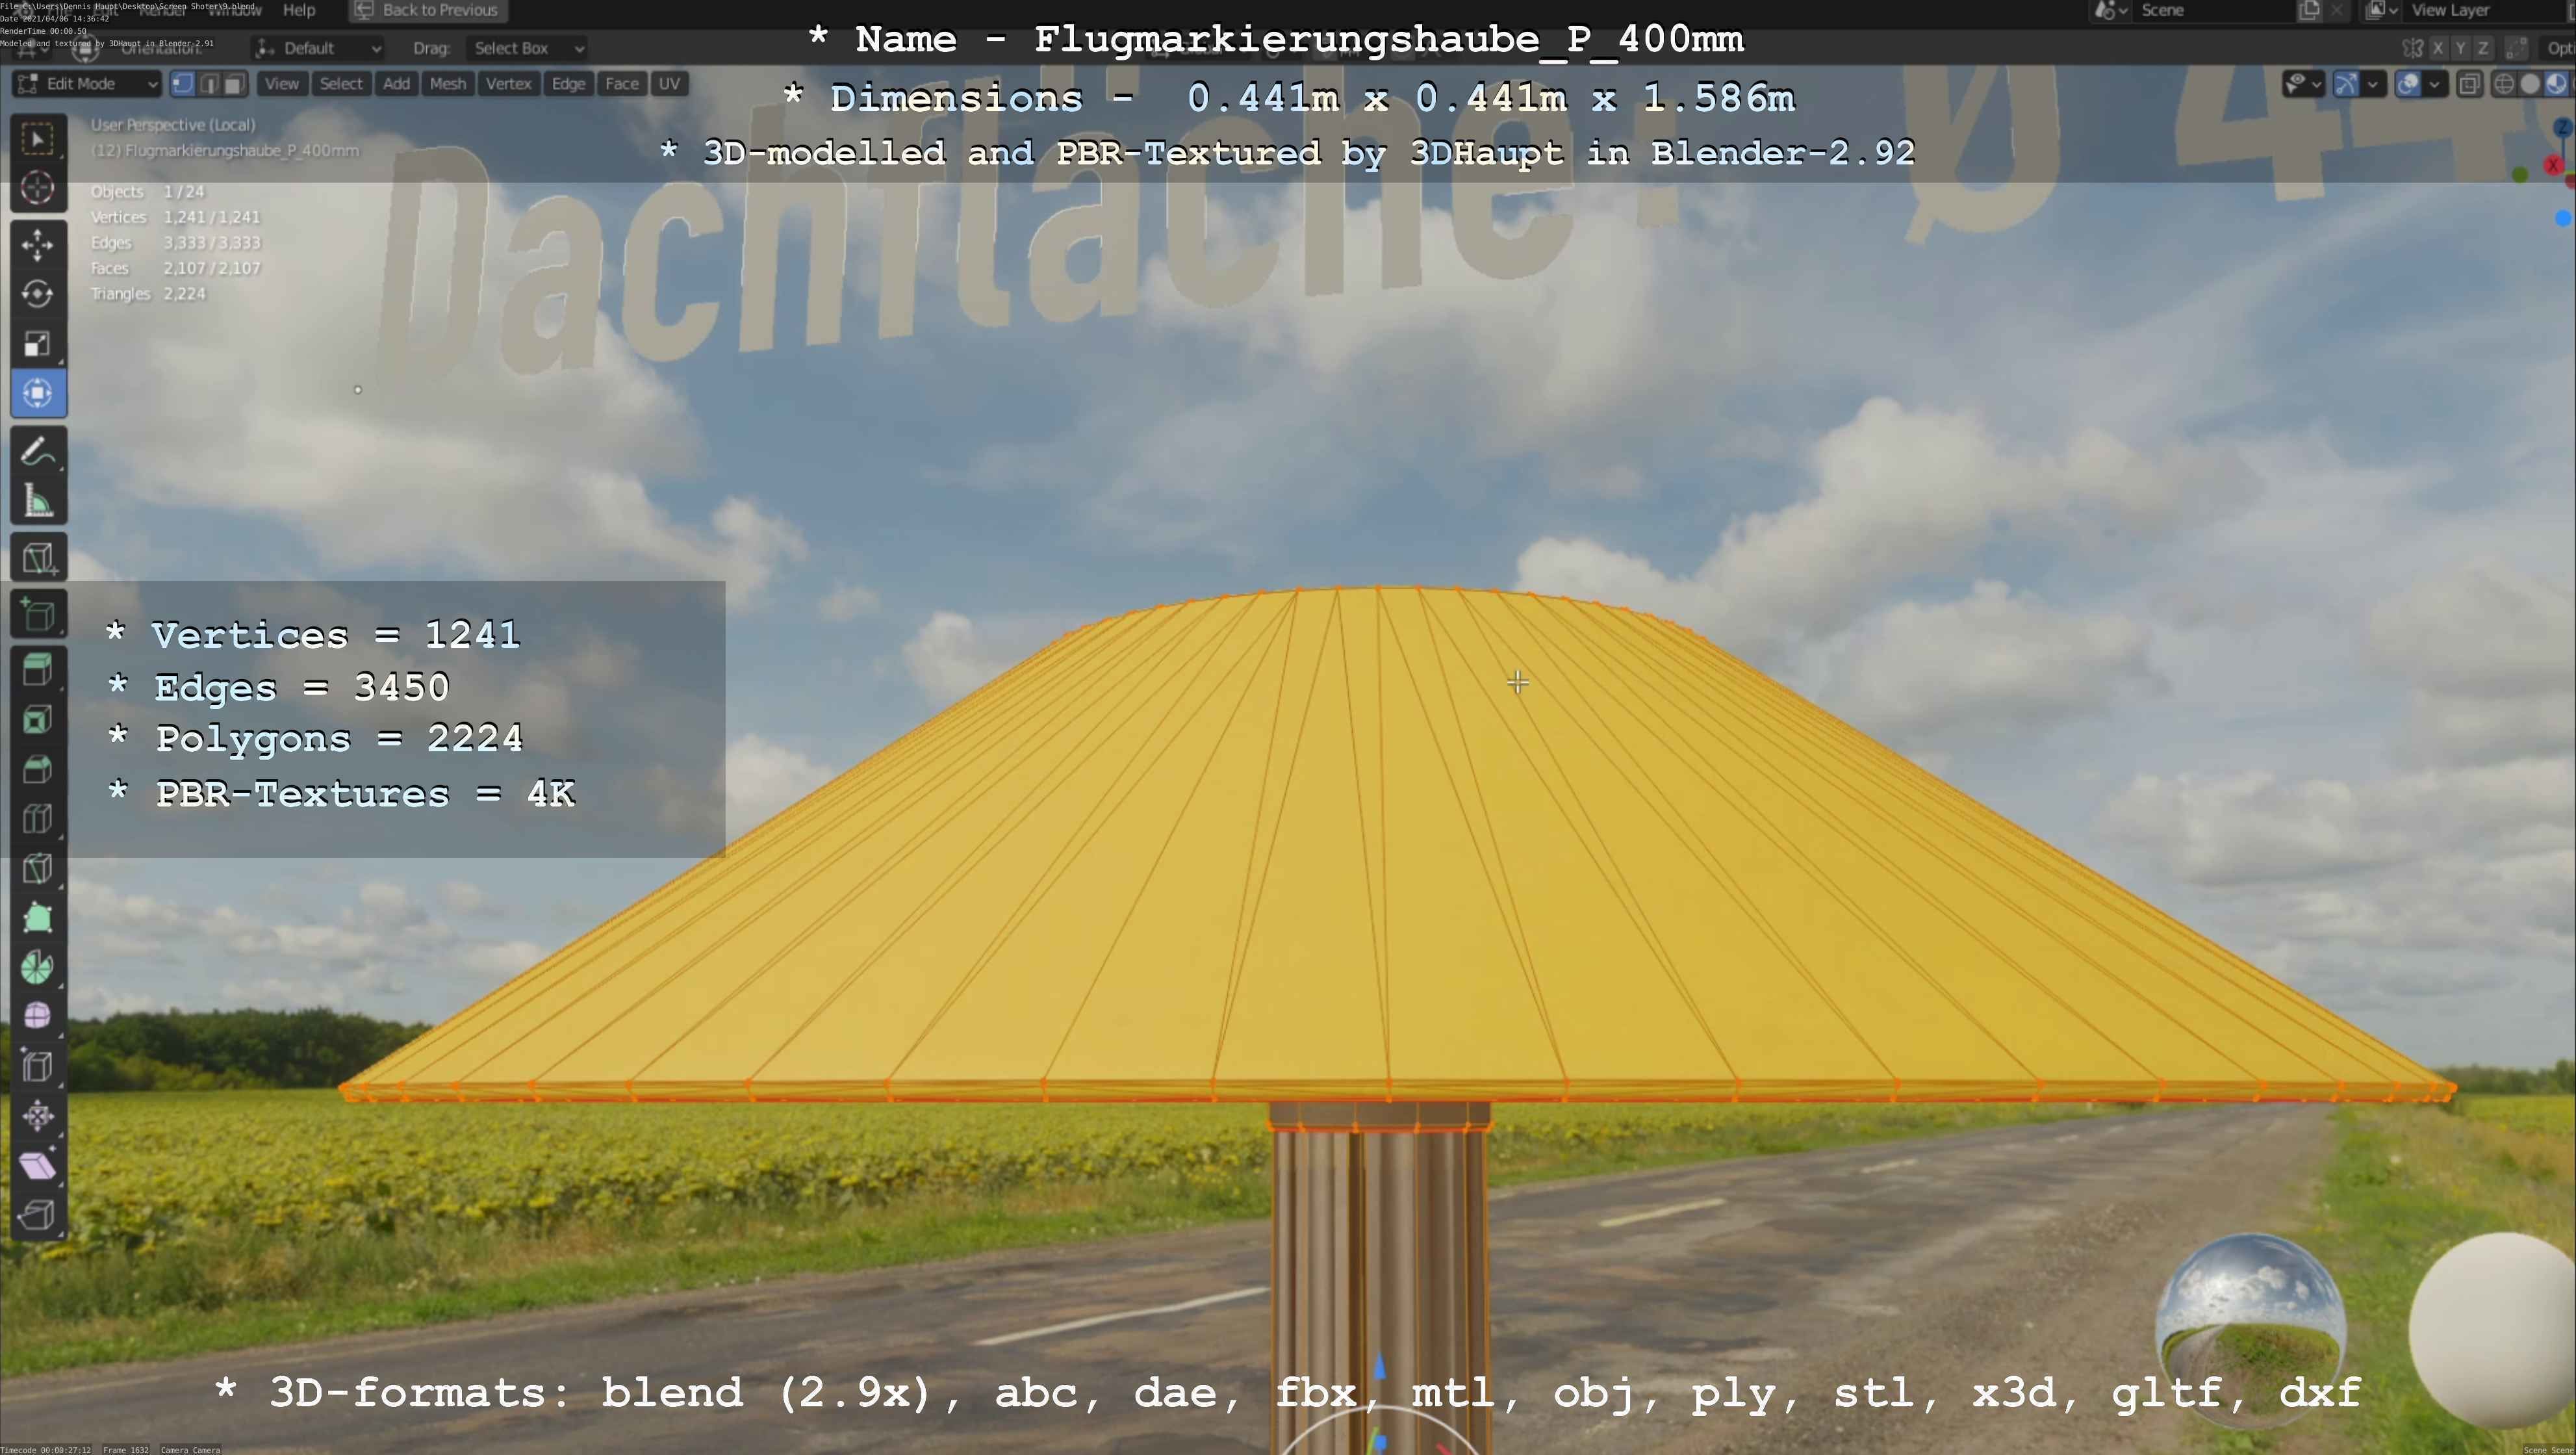Screen dimensions: 2576x1455
Task: Switch to face select mode
Action: pyautogui.click(x=234, y=84)
